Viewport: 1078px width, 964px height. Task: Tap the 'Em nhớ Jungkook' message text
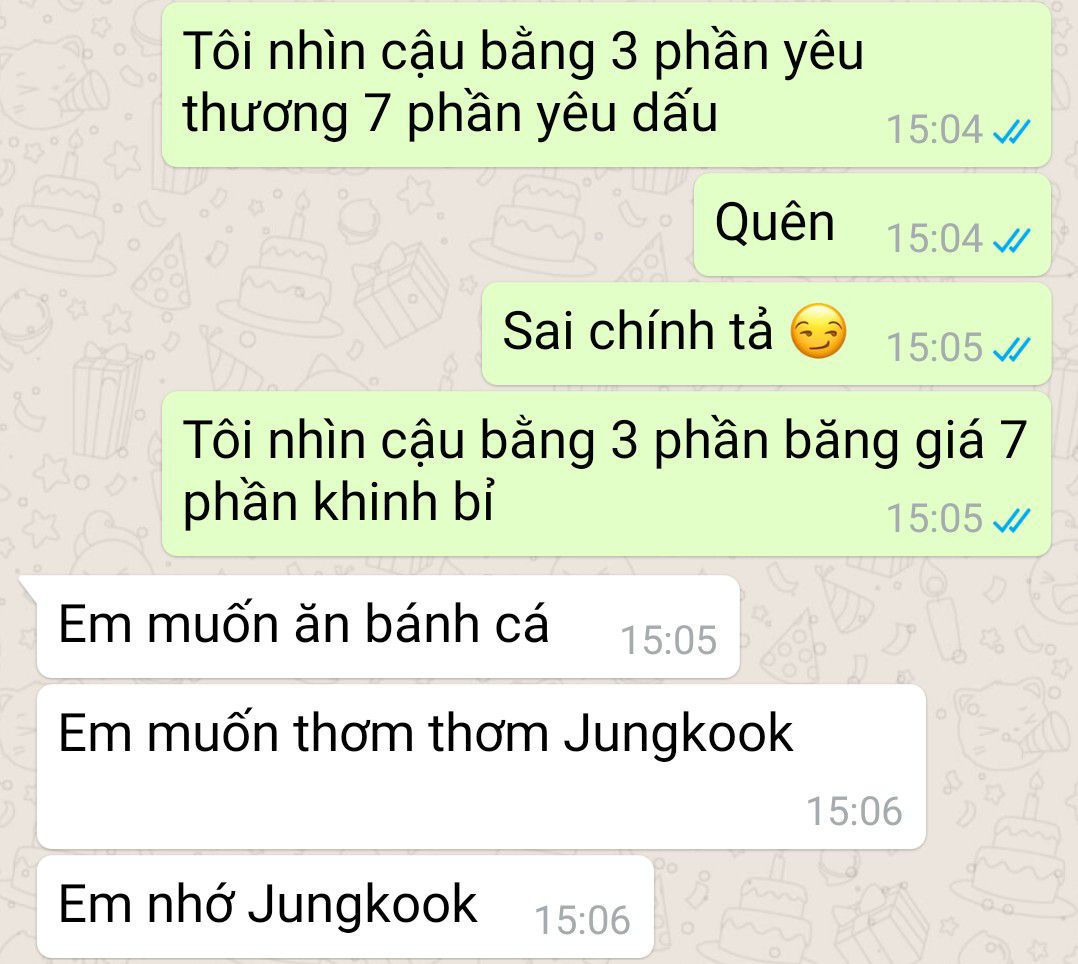point(267,905)
